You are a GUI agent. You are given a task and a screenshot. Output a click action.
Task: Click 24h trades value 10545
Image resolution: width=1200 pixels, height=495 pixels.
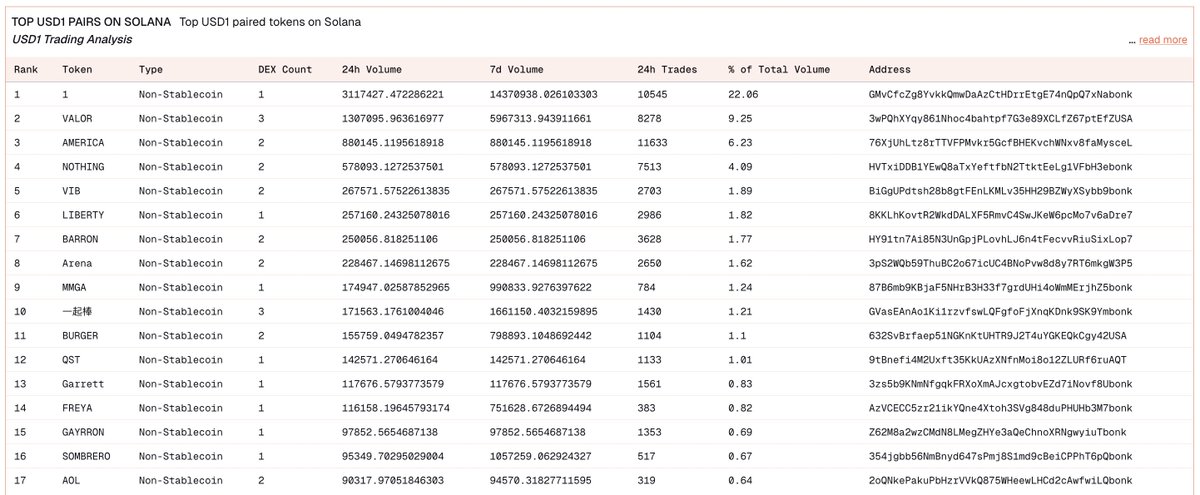652,94
